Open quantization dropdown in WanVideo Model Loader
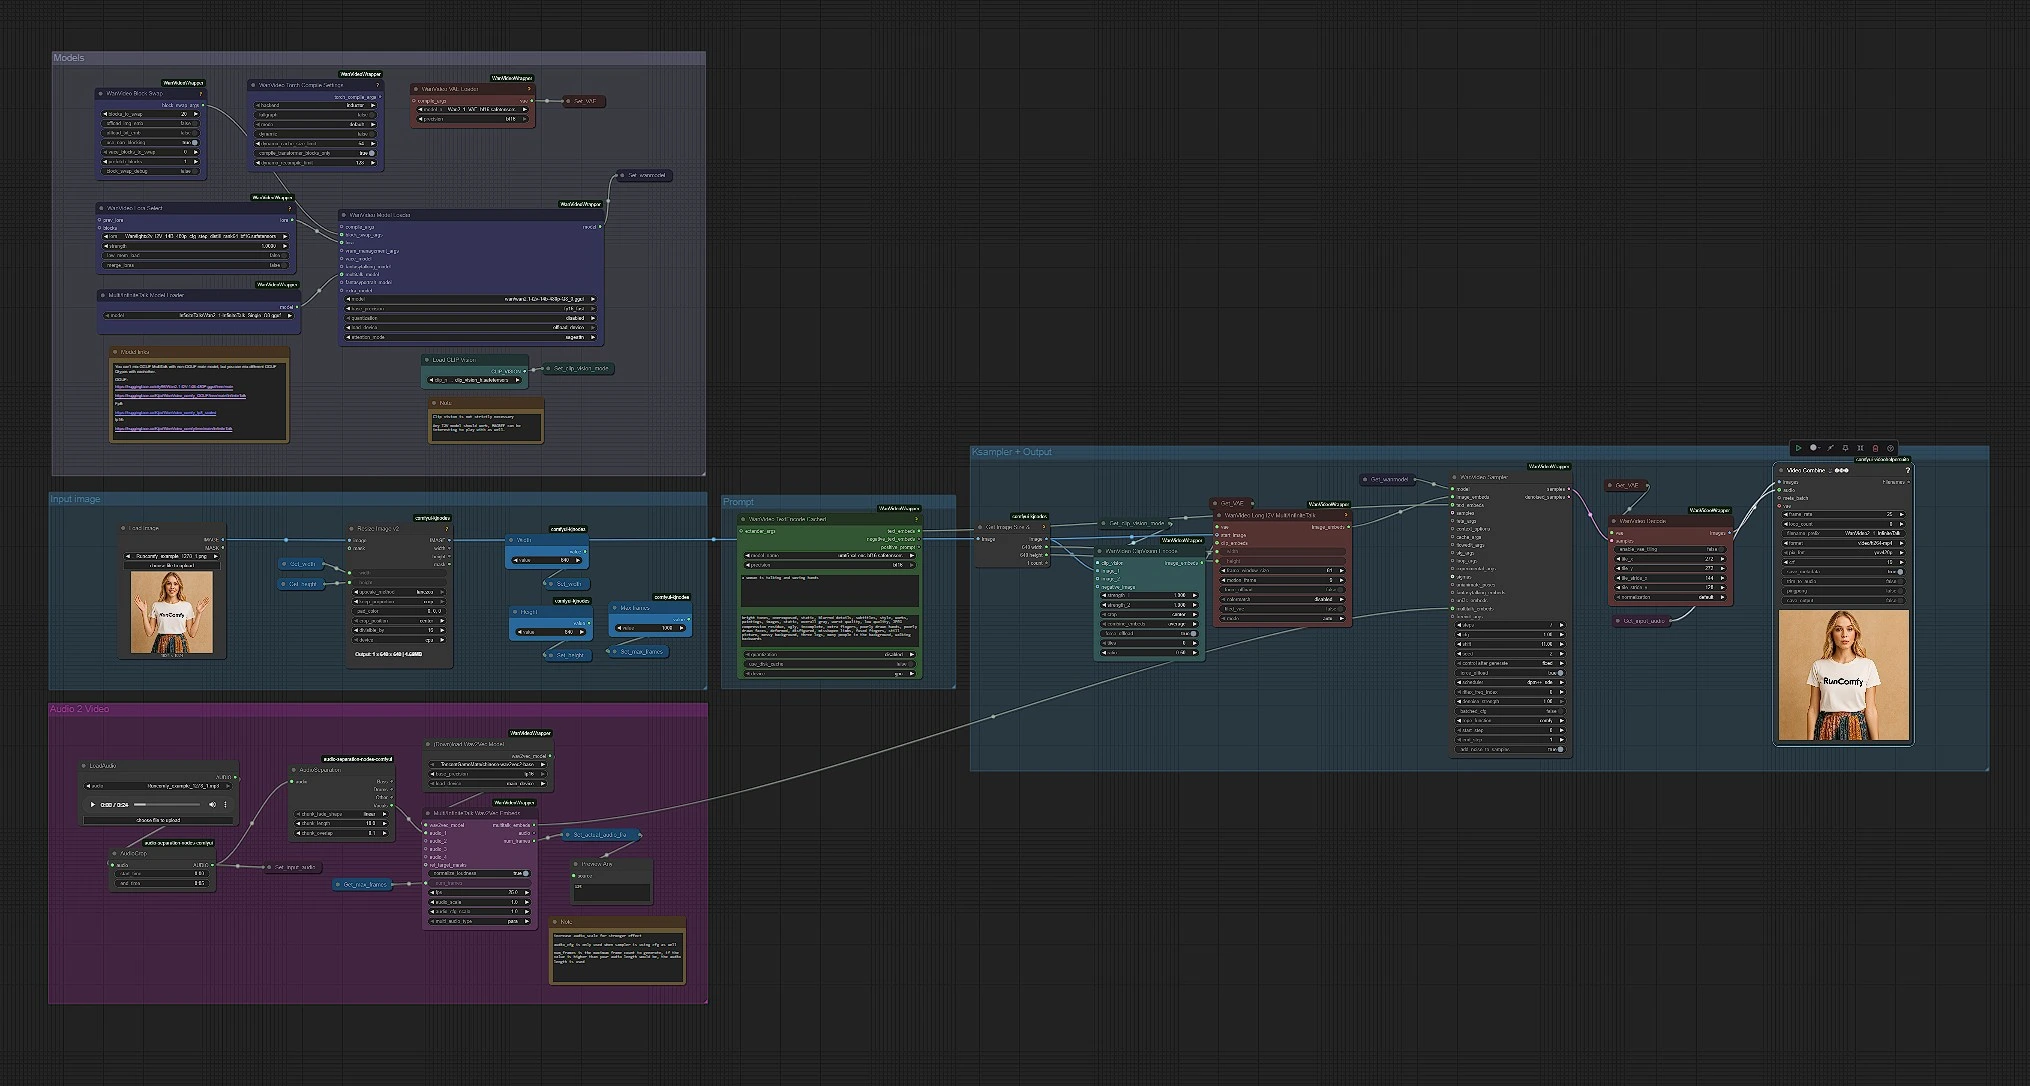 [471, 318]
